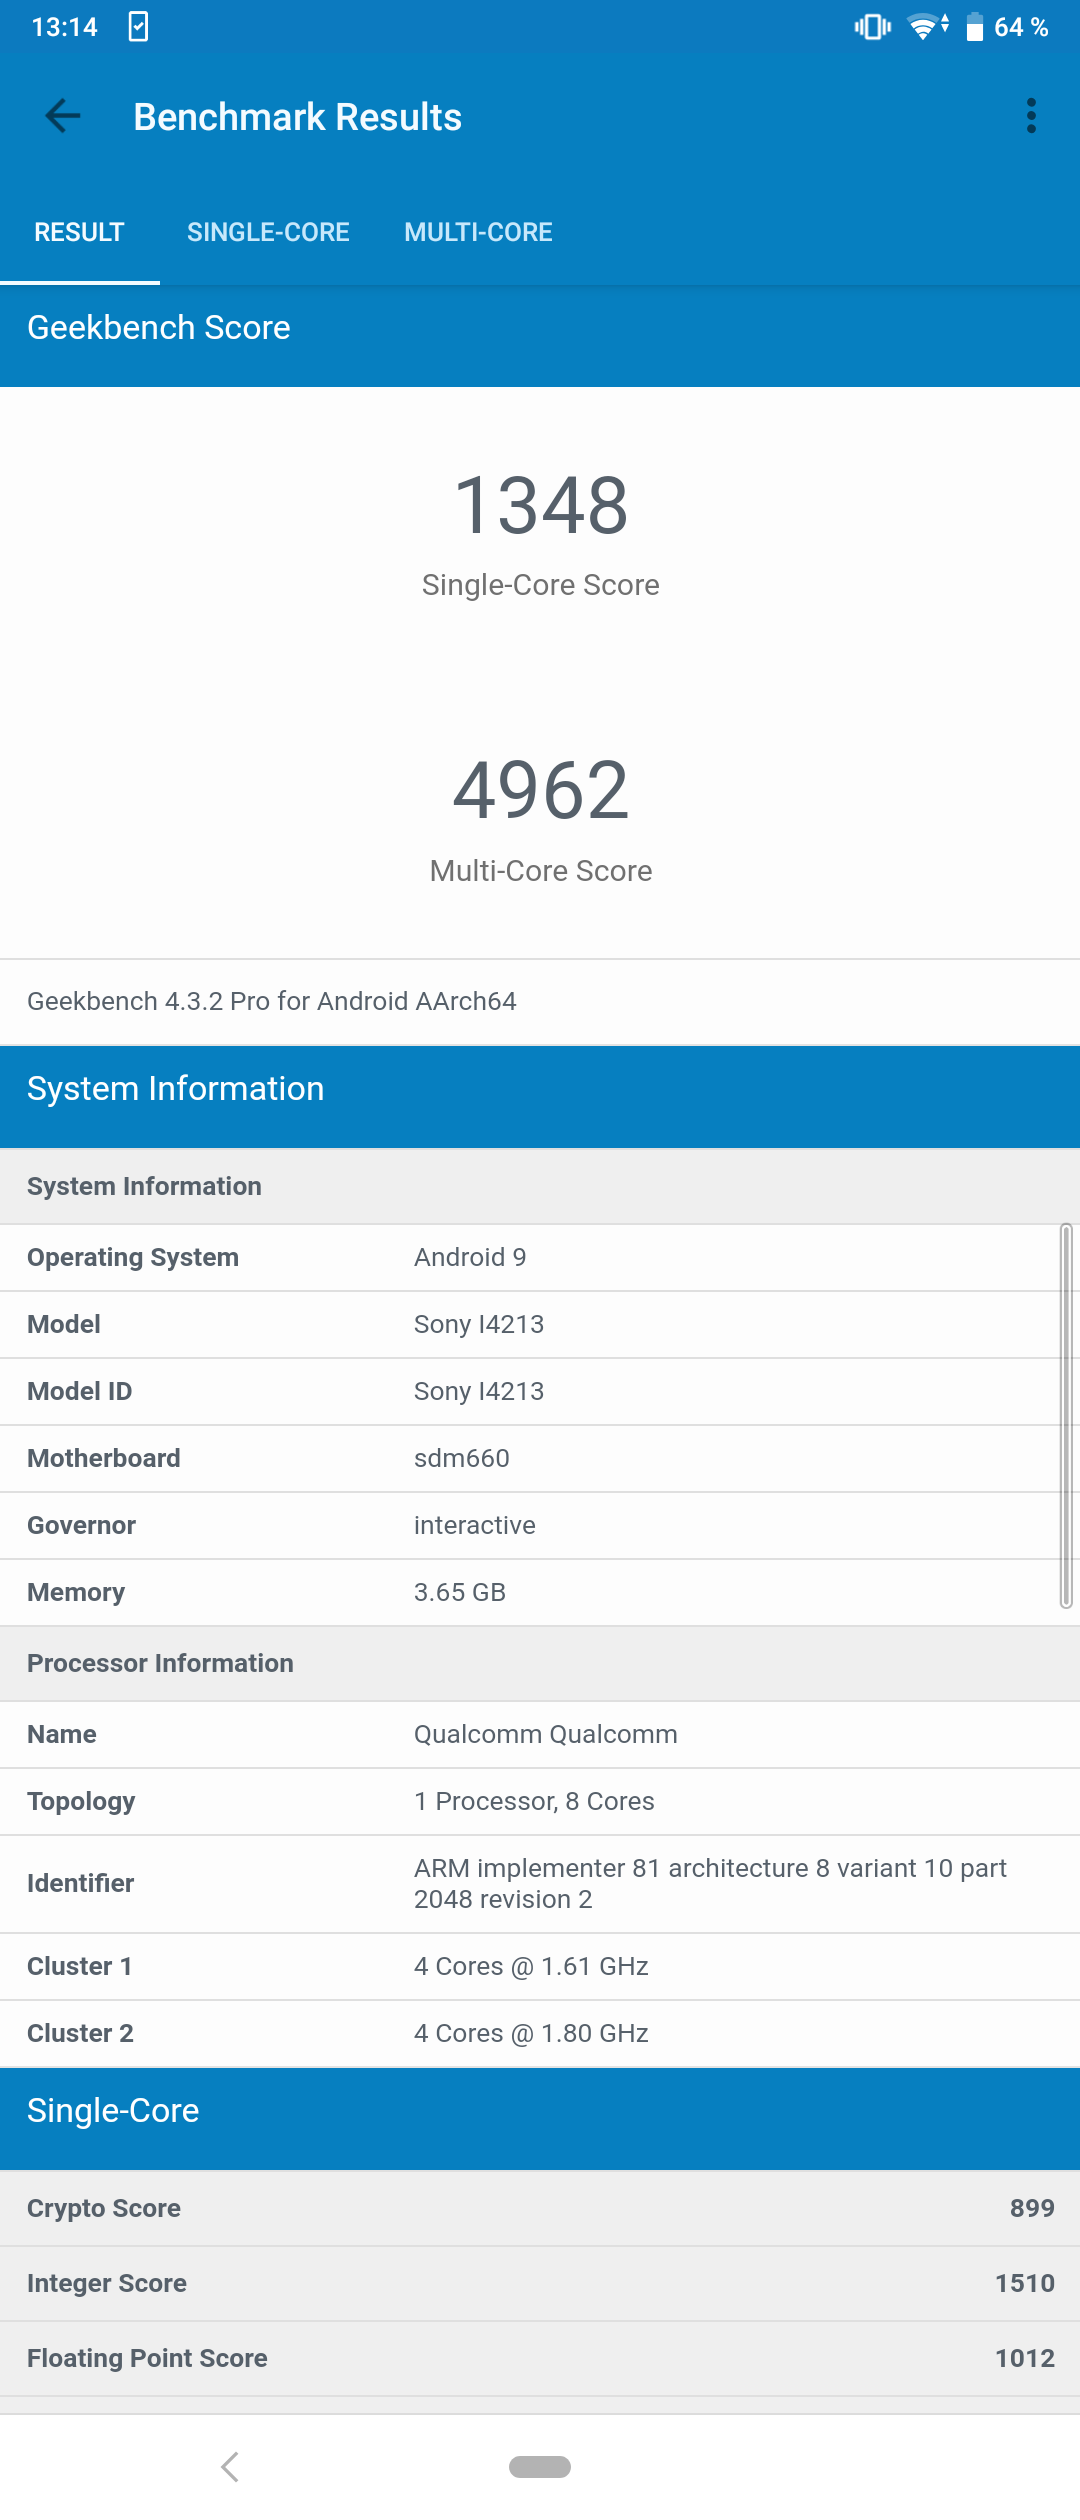Tap the Single-Core Score label
1080x2520 pixels.
(541, 585)
